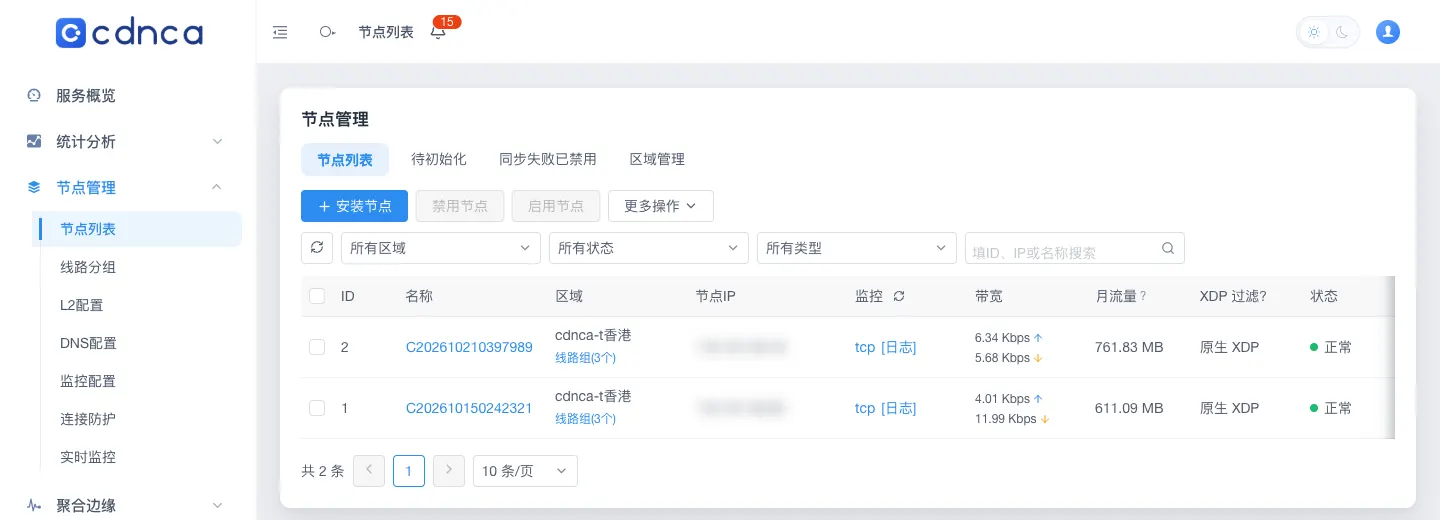Click the circle icon beside the collapse button
This screenshot has height=520, width=1440.
point(327,32)
